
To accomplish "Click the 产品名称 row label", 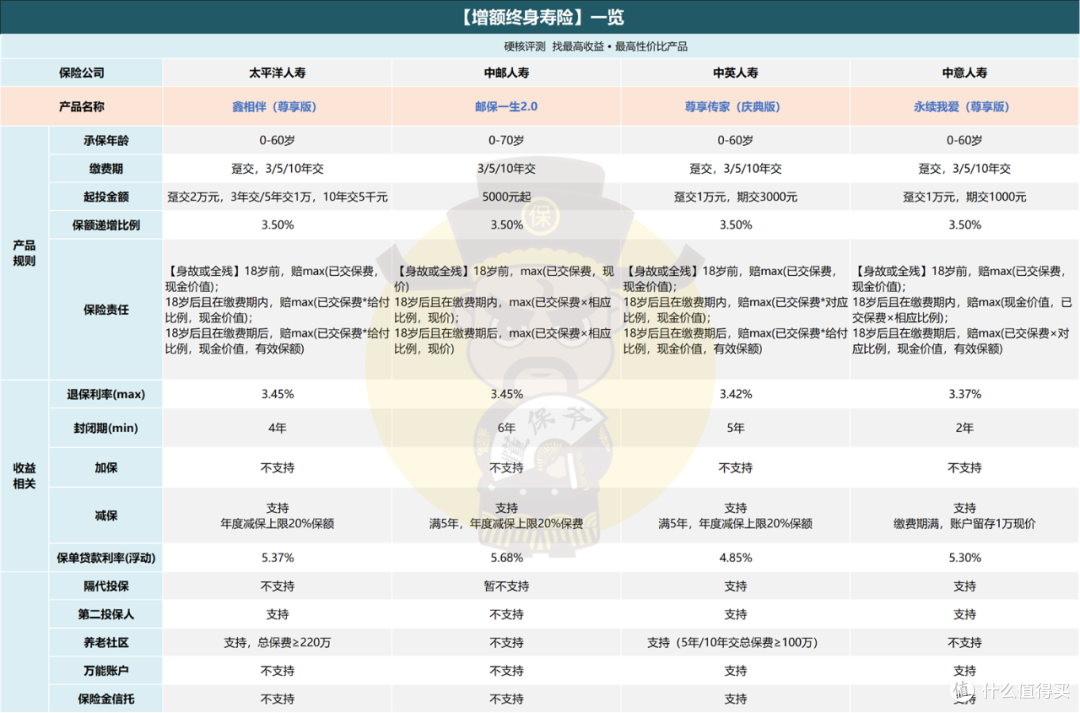I will (81, 107).
